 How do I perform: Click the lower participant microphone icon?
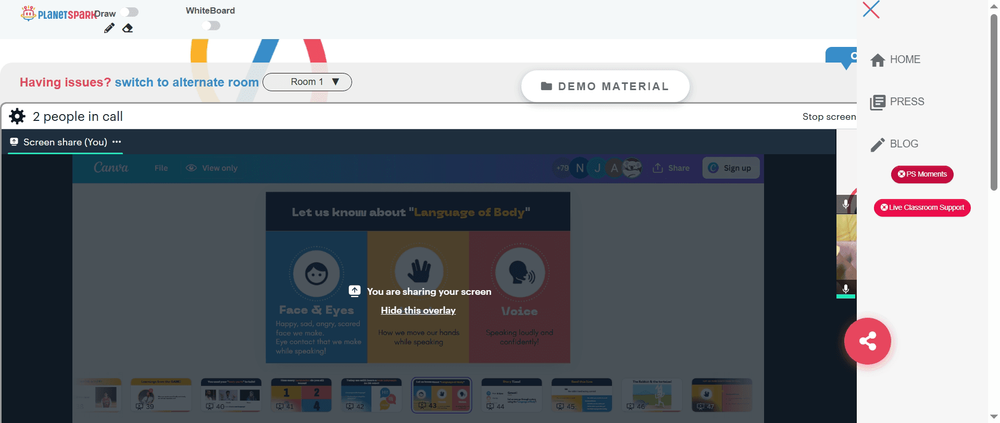click(x=846, y=288)
